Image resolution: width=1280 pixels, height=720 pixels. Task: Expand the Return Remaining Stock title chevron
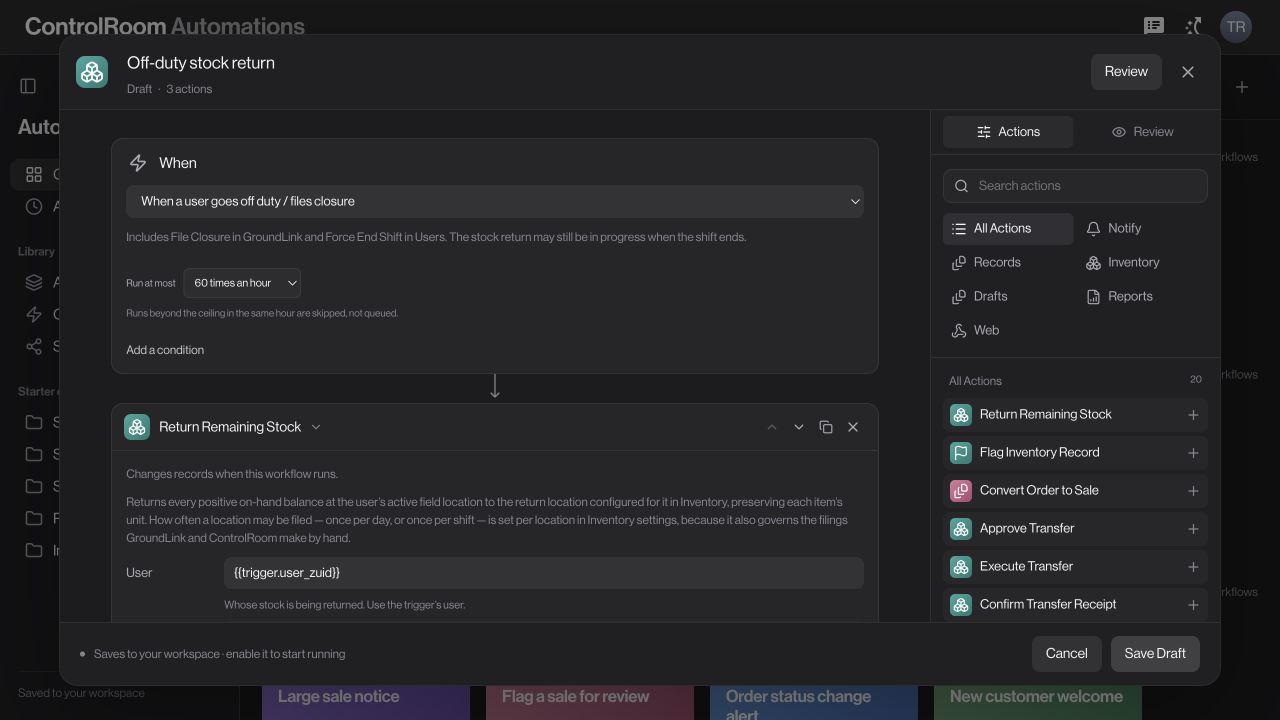(316, 427)
